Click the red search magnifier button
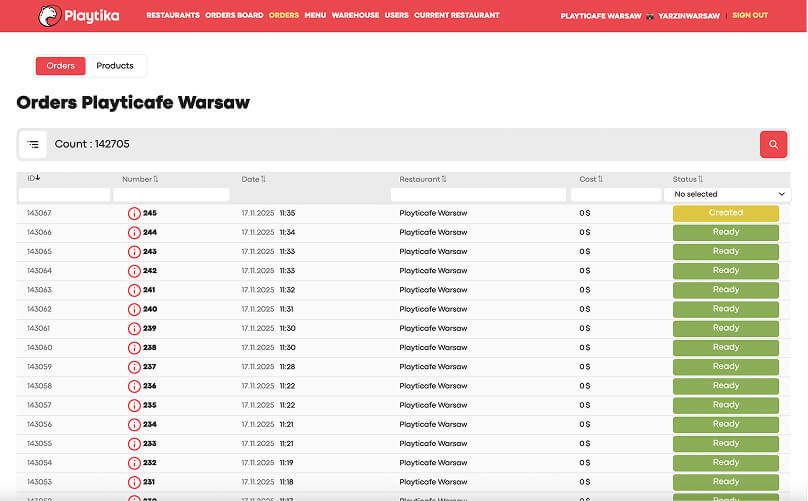The width and height of the screenshot is (808, 501). [773, 144]
